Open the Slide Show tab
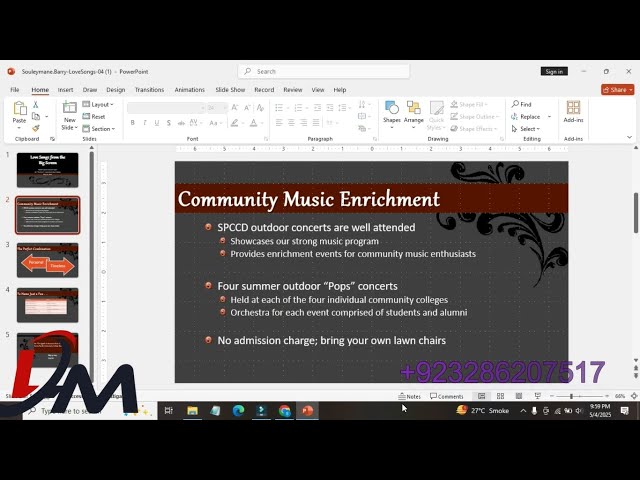 click(230, 90)
